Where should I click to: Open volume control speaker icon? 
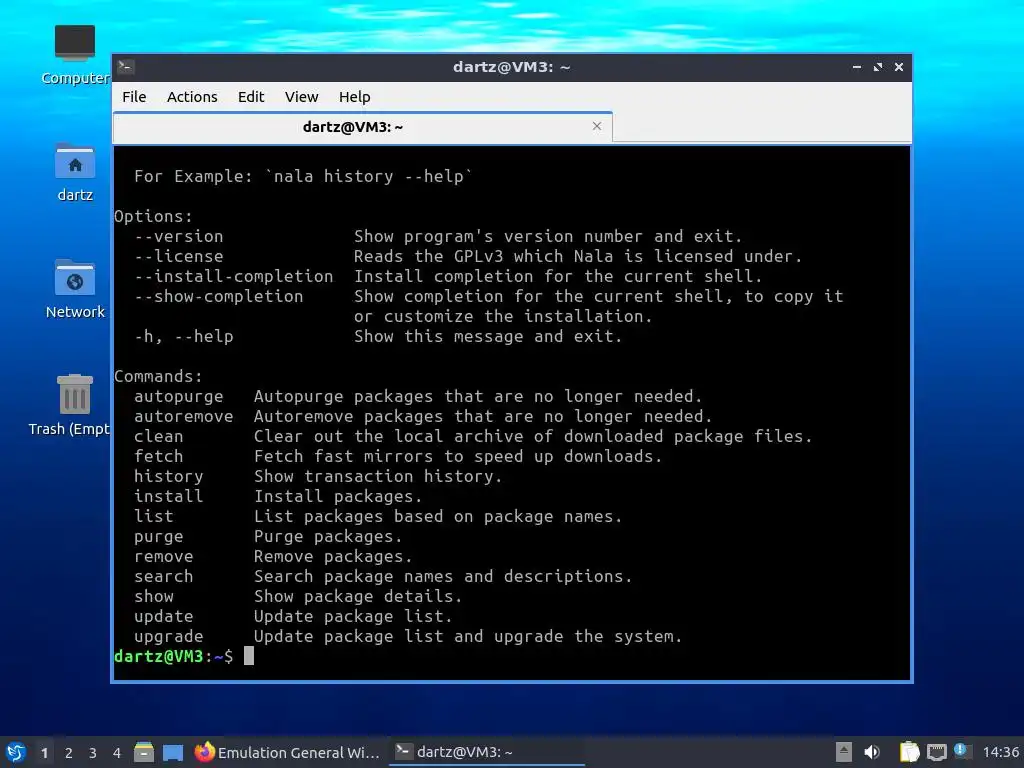(872, 752)
